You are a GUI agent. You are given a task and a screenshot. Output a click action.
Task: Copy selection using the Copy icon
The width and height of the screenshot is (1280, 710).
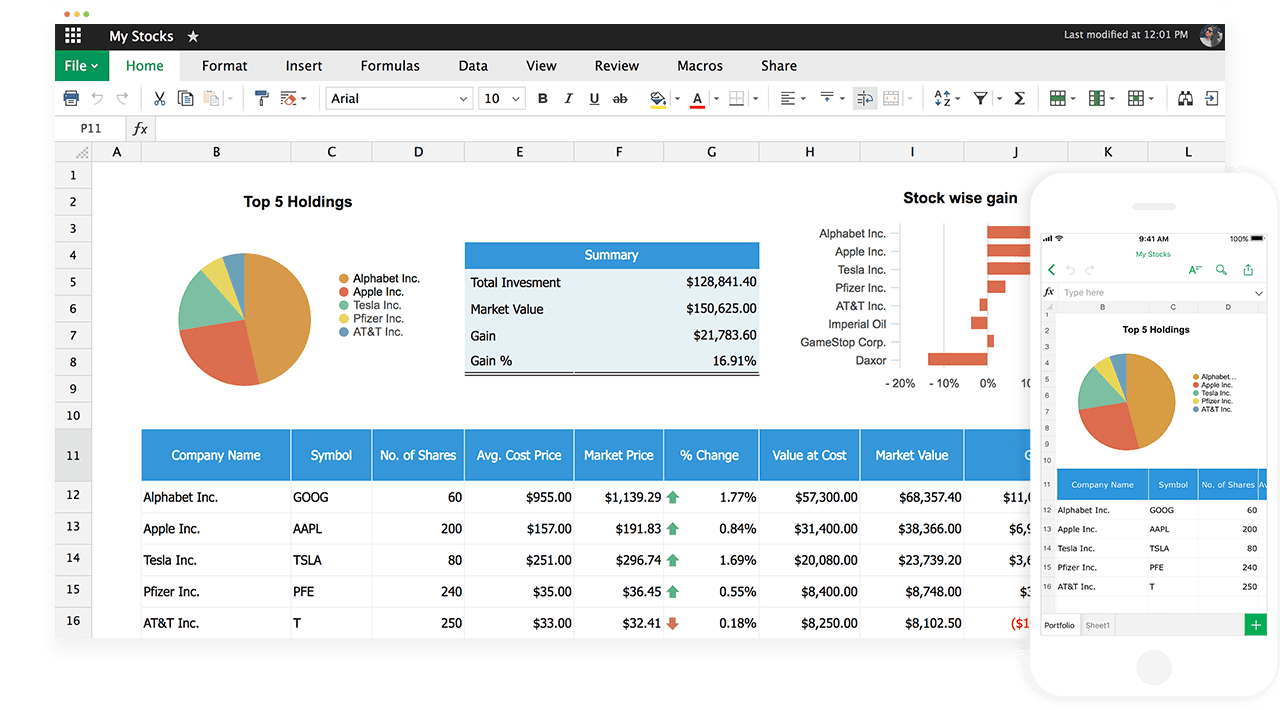tap(185, 98)
